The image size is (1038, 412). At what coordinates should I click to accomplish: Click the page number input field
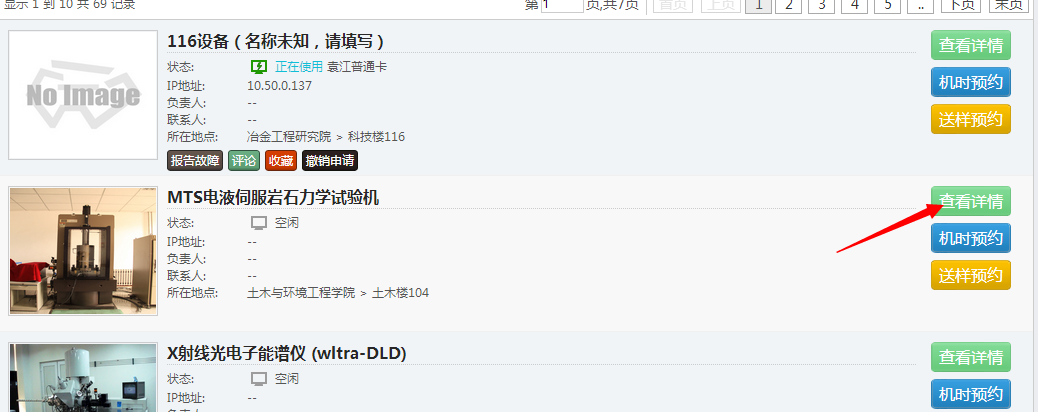pyautogui.click(x=562, y=5)
